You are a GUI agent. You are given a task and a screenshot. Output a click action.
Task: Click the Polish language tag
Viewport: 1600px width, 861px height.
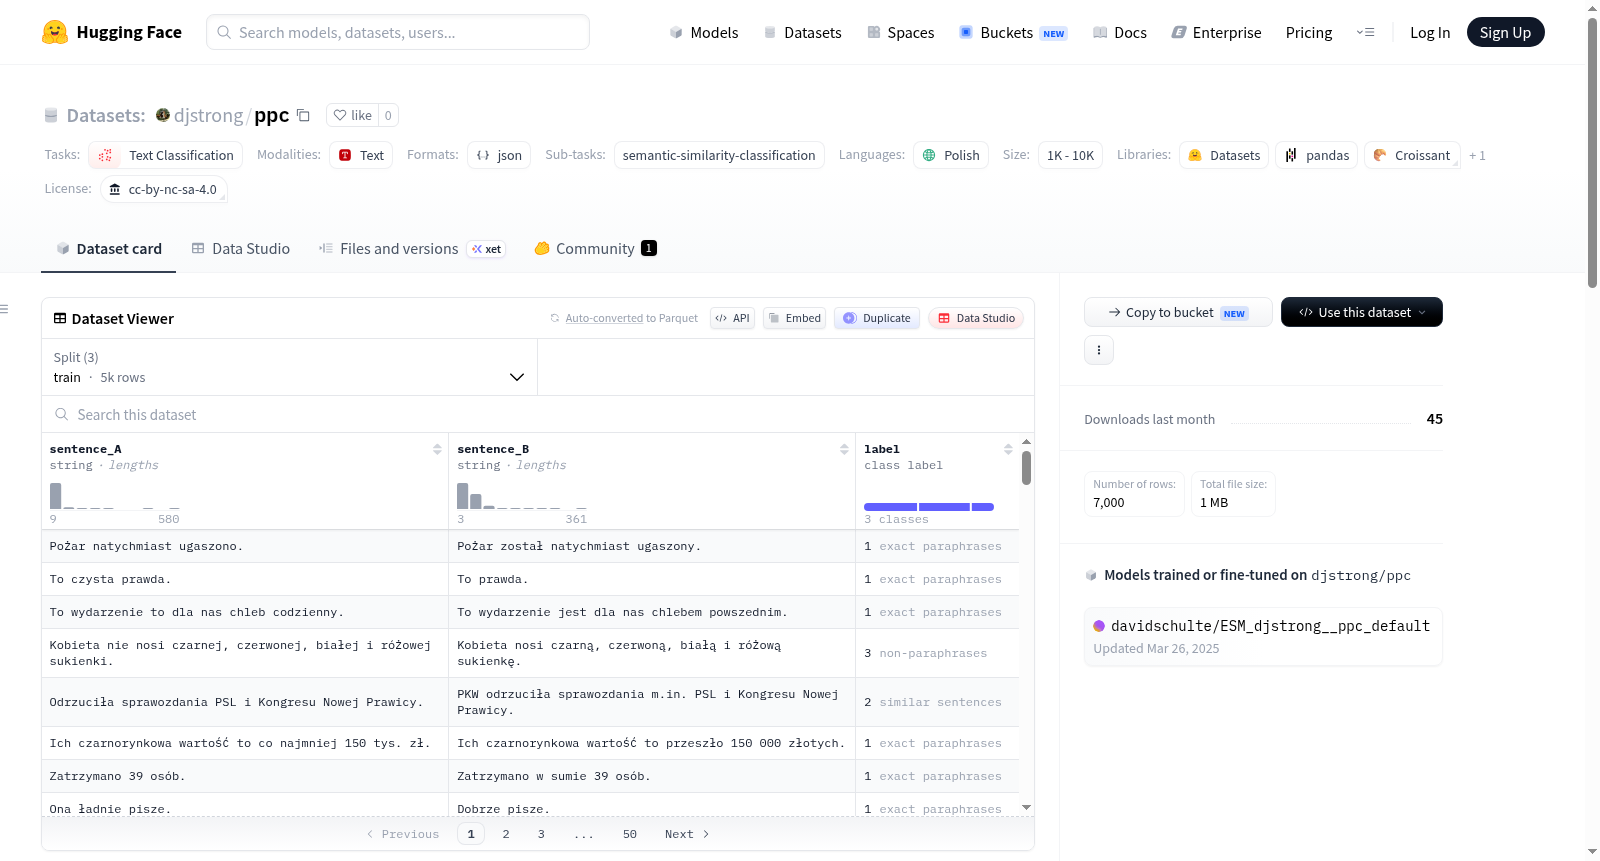(951, 155)
